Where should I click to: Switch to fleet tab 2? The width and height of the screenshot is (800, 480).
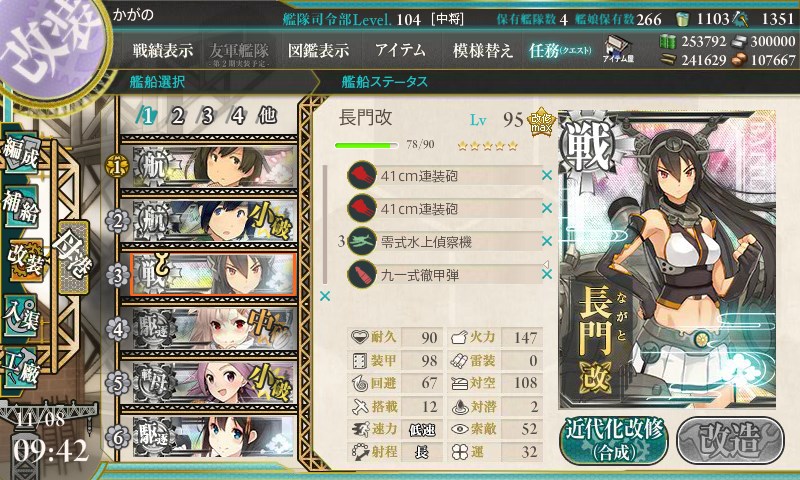point(177,116)
